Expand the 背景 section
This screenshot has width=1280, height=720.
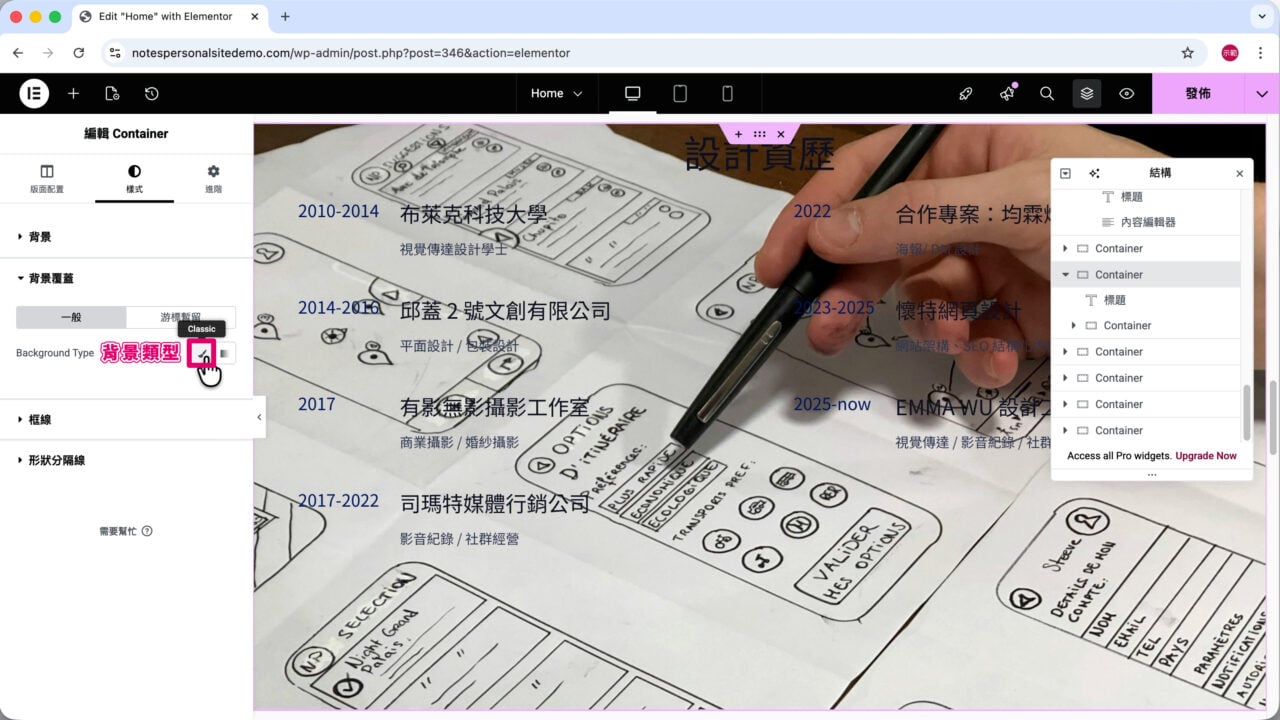(x=126, y=237)
